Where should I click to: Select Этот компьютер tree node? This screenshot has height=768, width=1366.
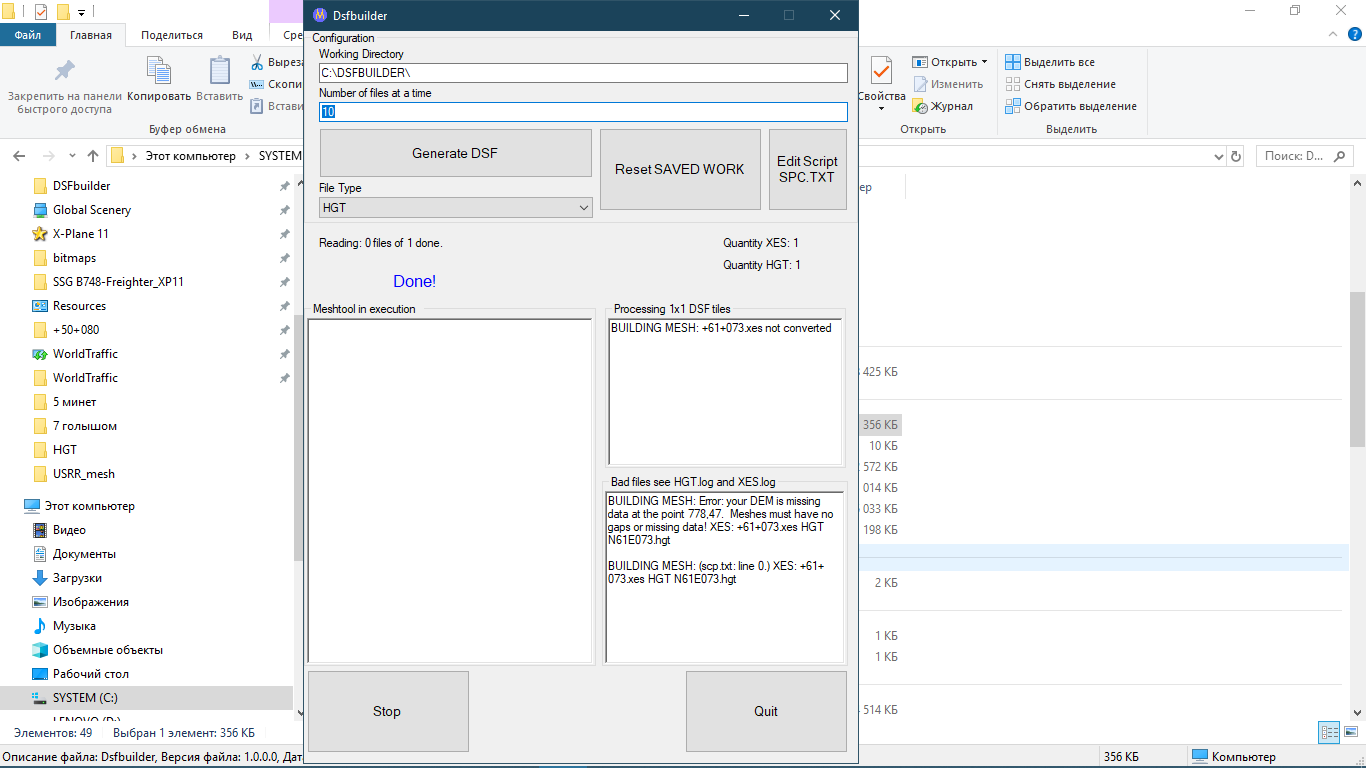click(x=89, y=506)
